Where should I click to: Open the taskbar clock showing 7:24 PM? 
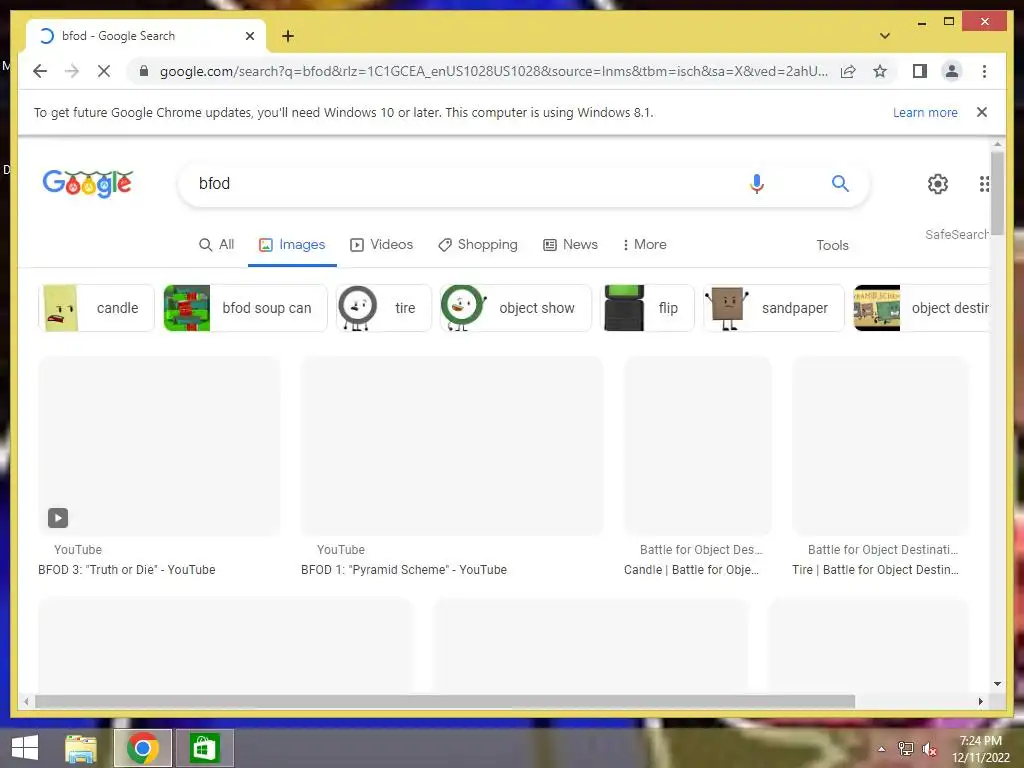pyautogui.click(x=980, y=749)
